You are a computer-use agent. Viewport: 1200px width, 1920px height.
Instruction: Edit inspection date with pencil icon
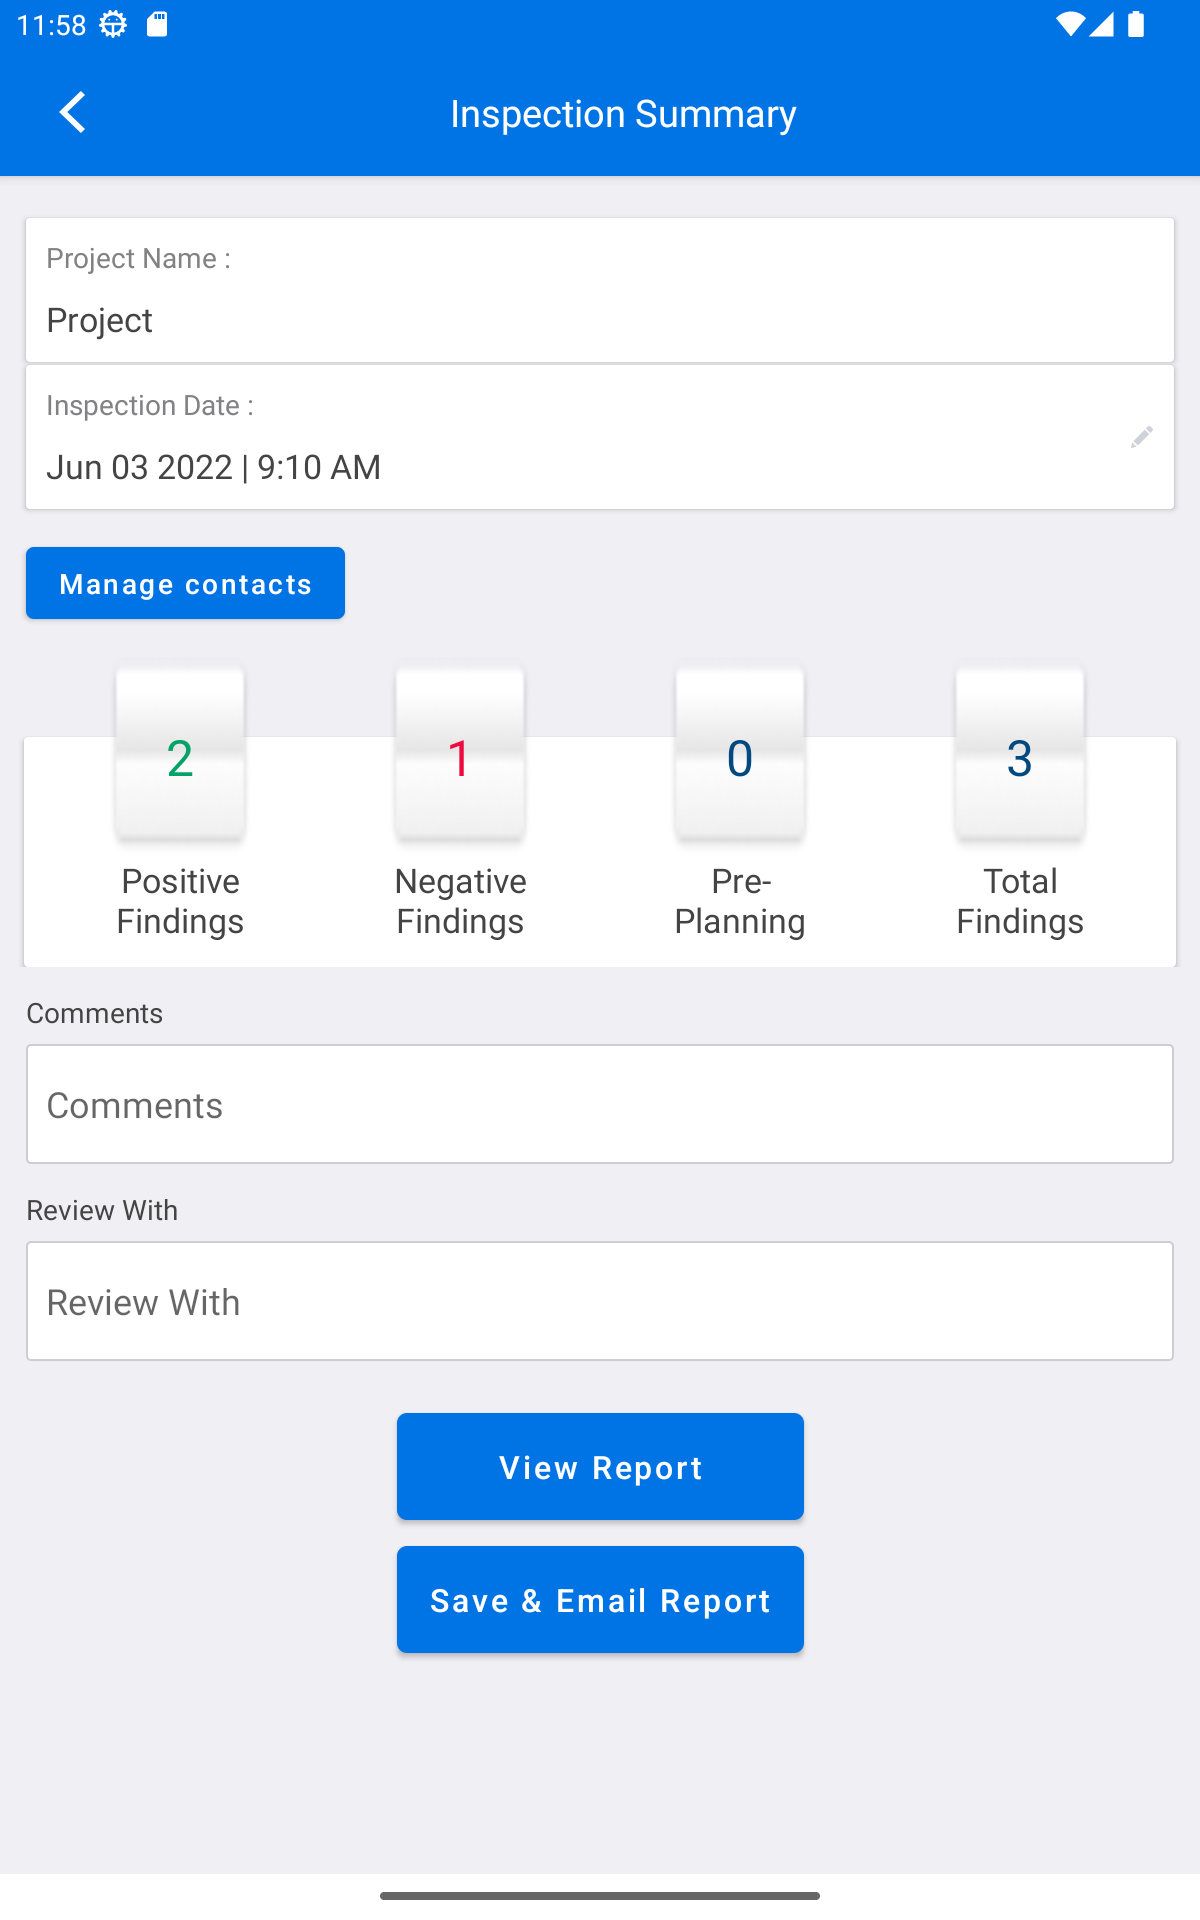(1141, 437)
